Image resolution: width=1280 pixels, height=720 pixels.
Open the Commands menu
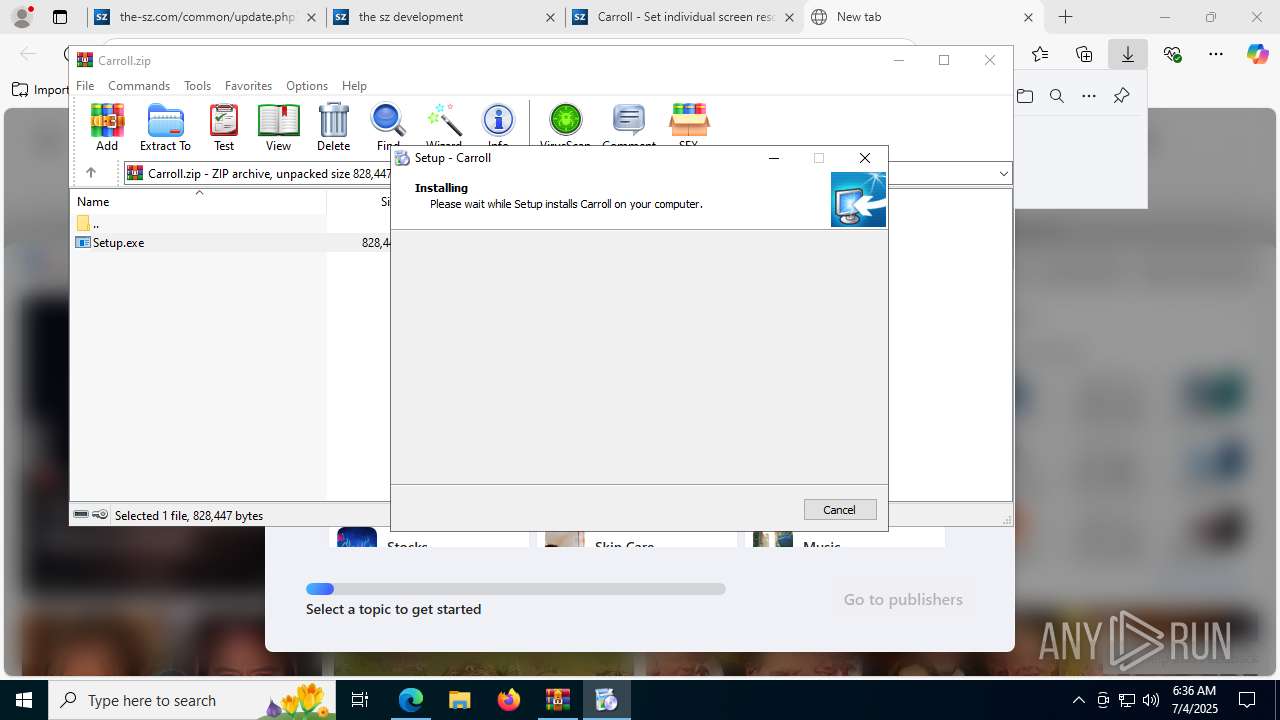tap(139, 86)
